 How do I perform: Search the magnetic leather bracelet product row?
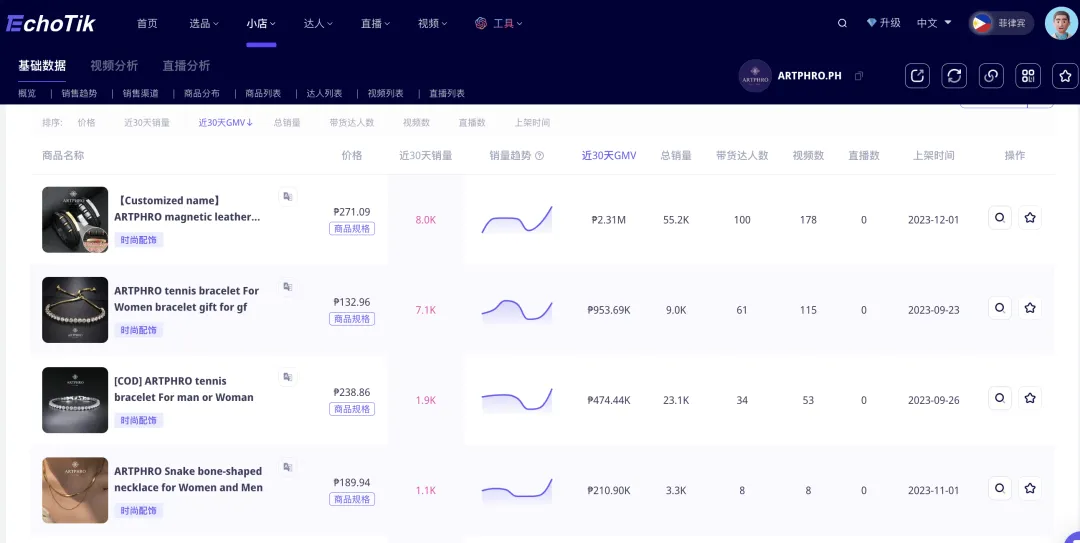point(999,218)
